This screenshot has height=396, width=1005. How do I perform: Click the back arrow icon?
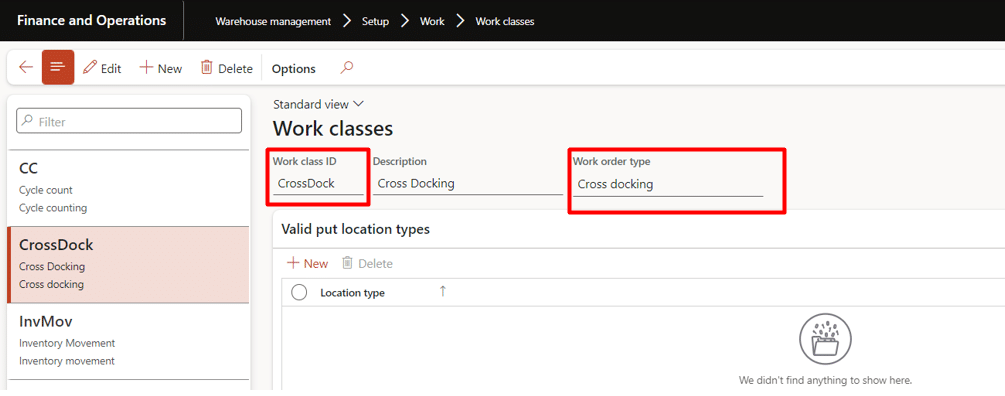(x=26, y=67)
